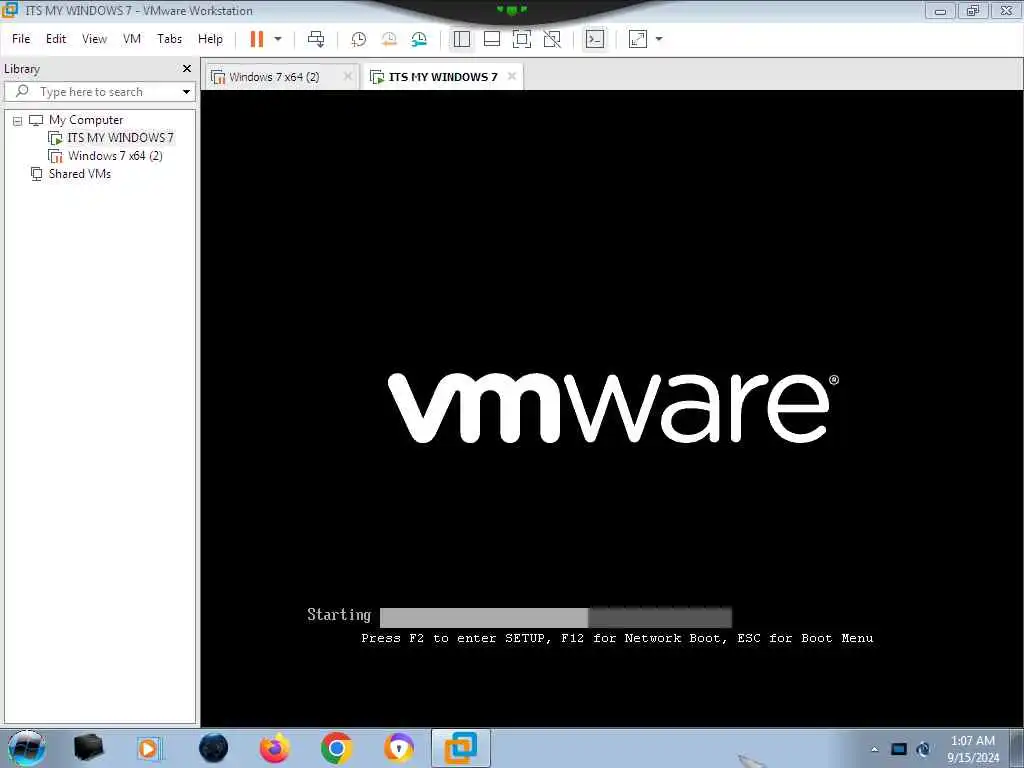This screenshot has width=1024, height=768.
Task: Toggle the console view icon
Action: 595,39
